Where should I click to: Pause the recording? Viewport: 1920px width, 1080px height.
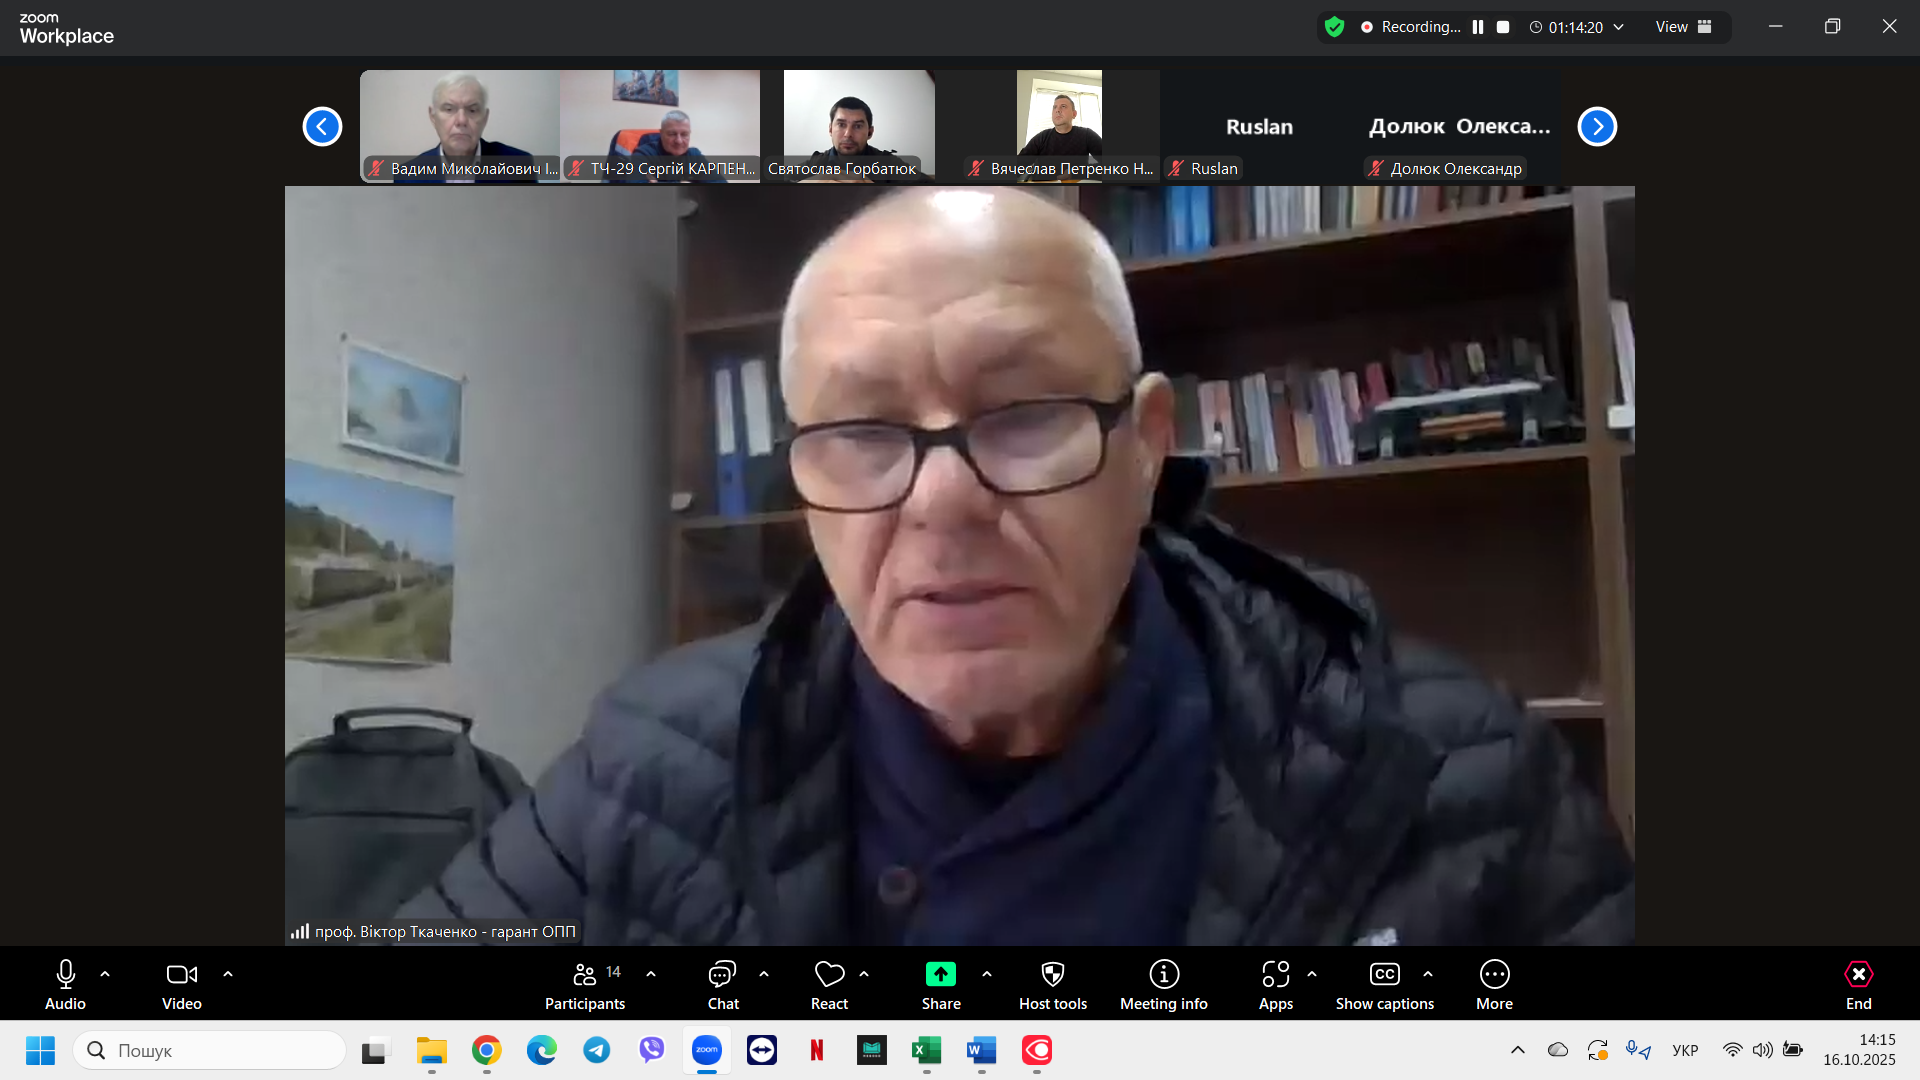(x=1477, y=27)
